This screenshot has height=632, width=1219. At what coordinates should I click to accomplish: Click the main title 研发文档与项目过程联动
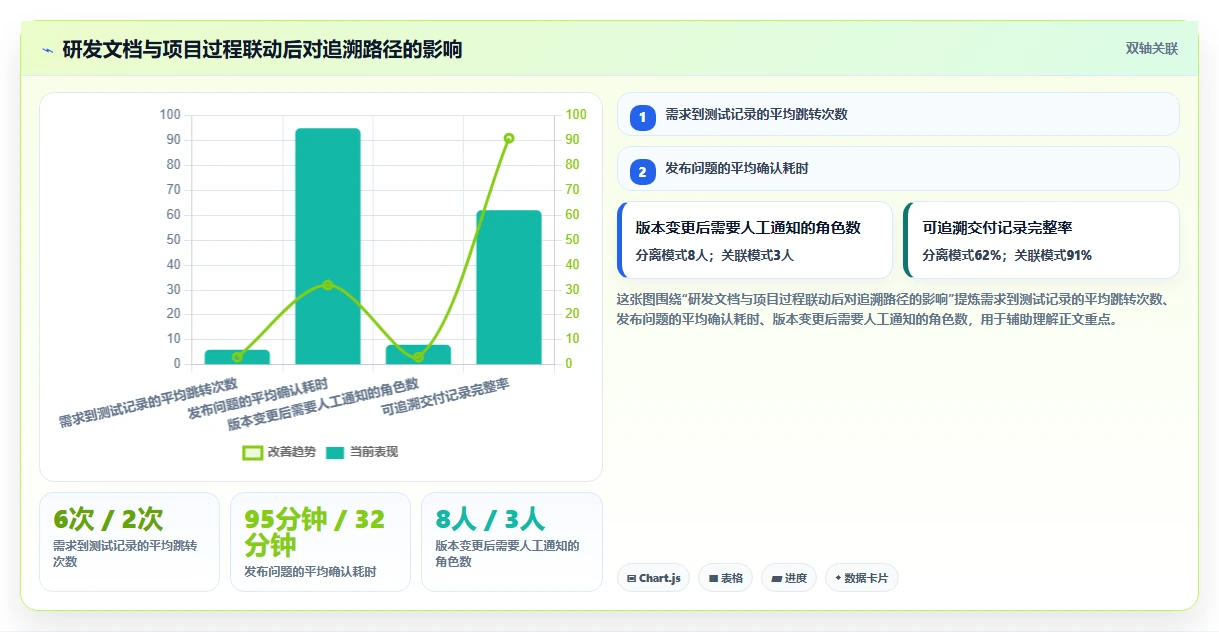coord(262,49)
